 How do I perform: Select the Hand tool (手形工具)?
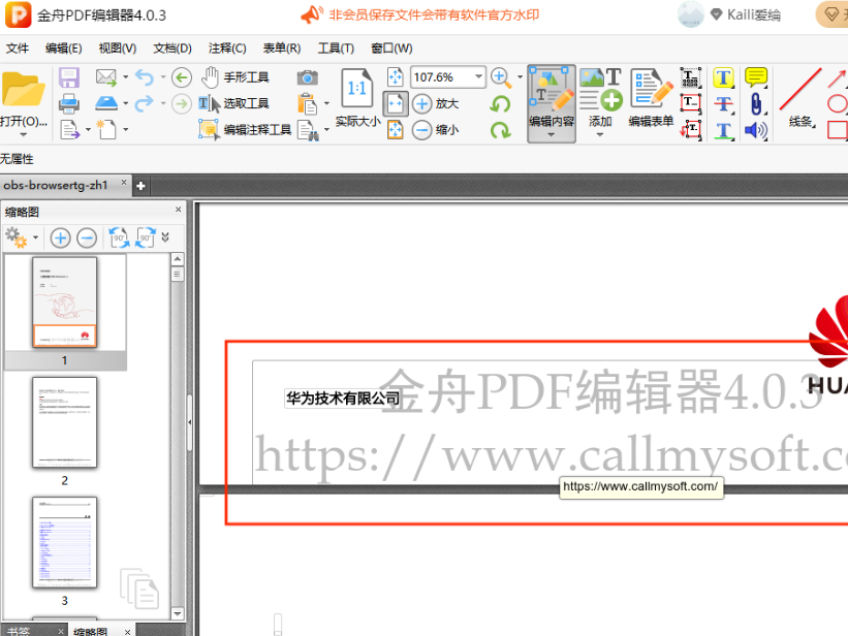coord(235,77)
